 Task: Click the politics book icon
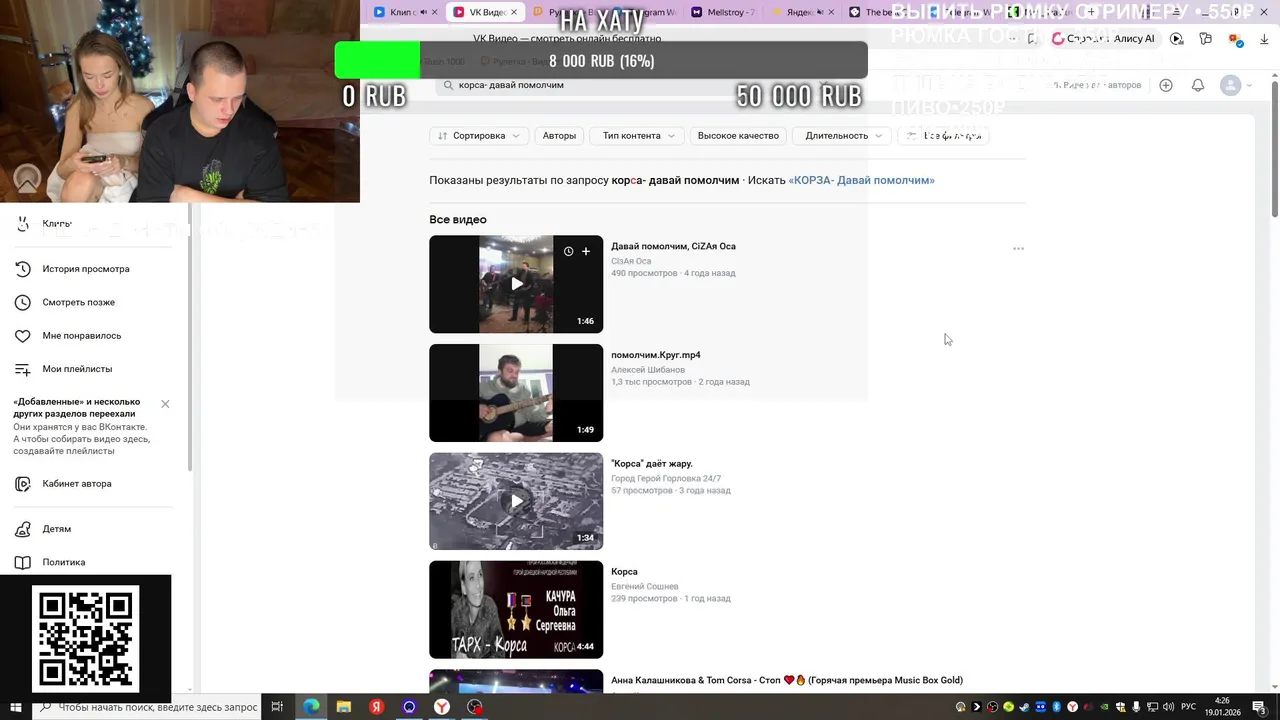pos(23,562)
